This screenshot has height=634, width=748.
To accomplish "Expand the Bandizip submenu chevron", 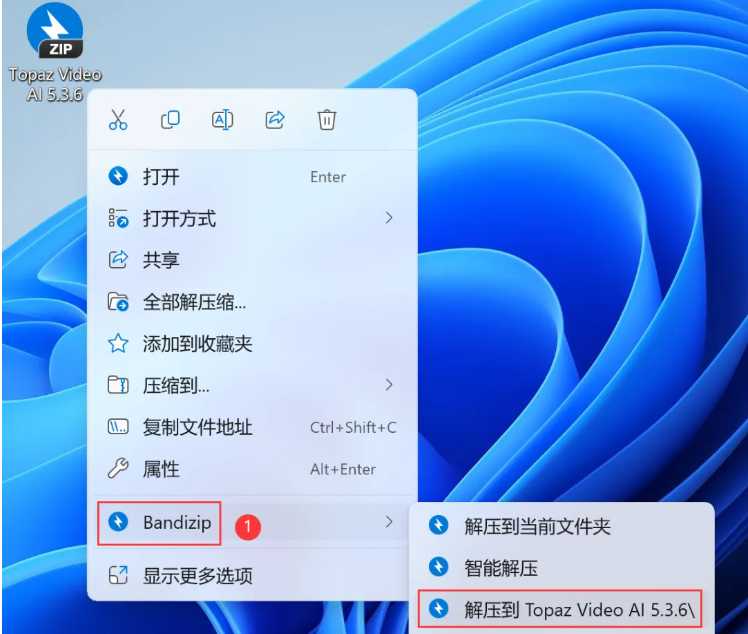I will (x=389, y=522).
